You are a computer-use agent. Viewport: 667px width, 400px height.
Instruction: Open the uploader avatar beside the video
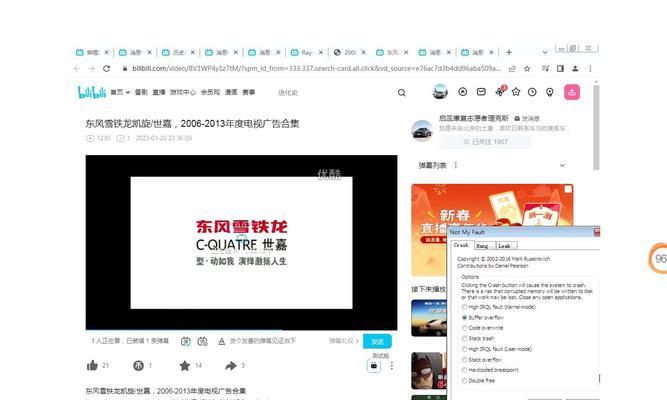[x=422, y=130]
